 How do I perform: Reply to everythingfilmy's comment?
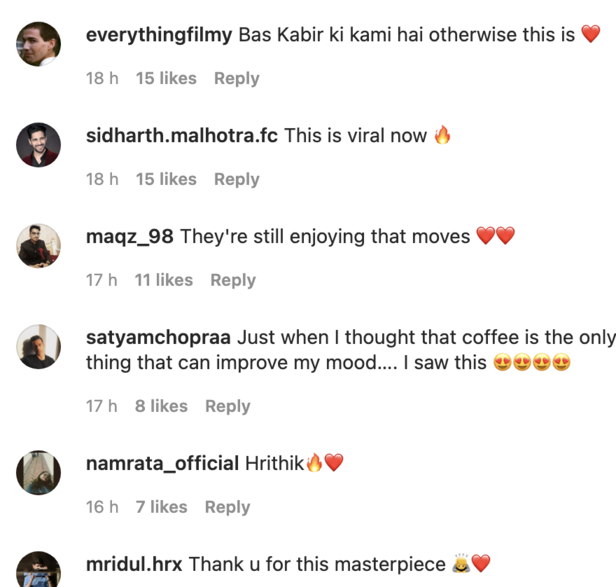click(236, 78)
